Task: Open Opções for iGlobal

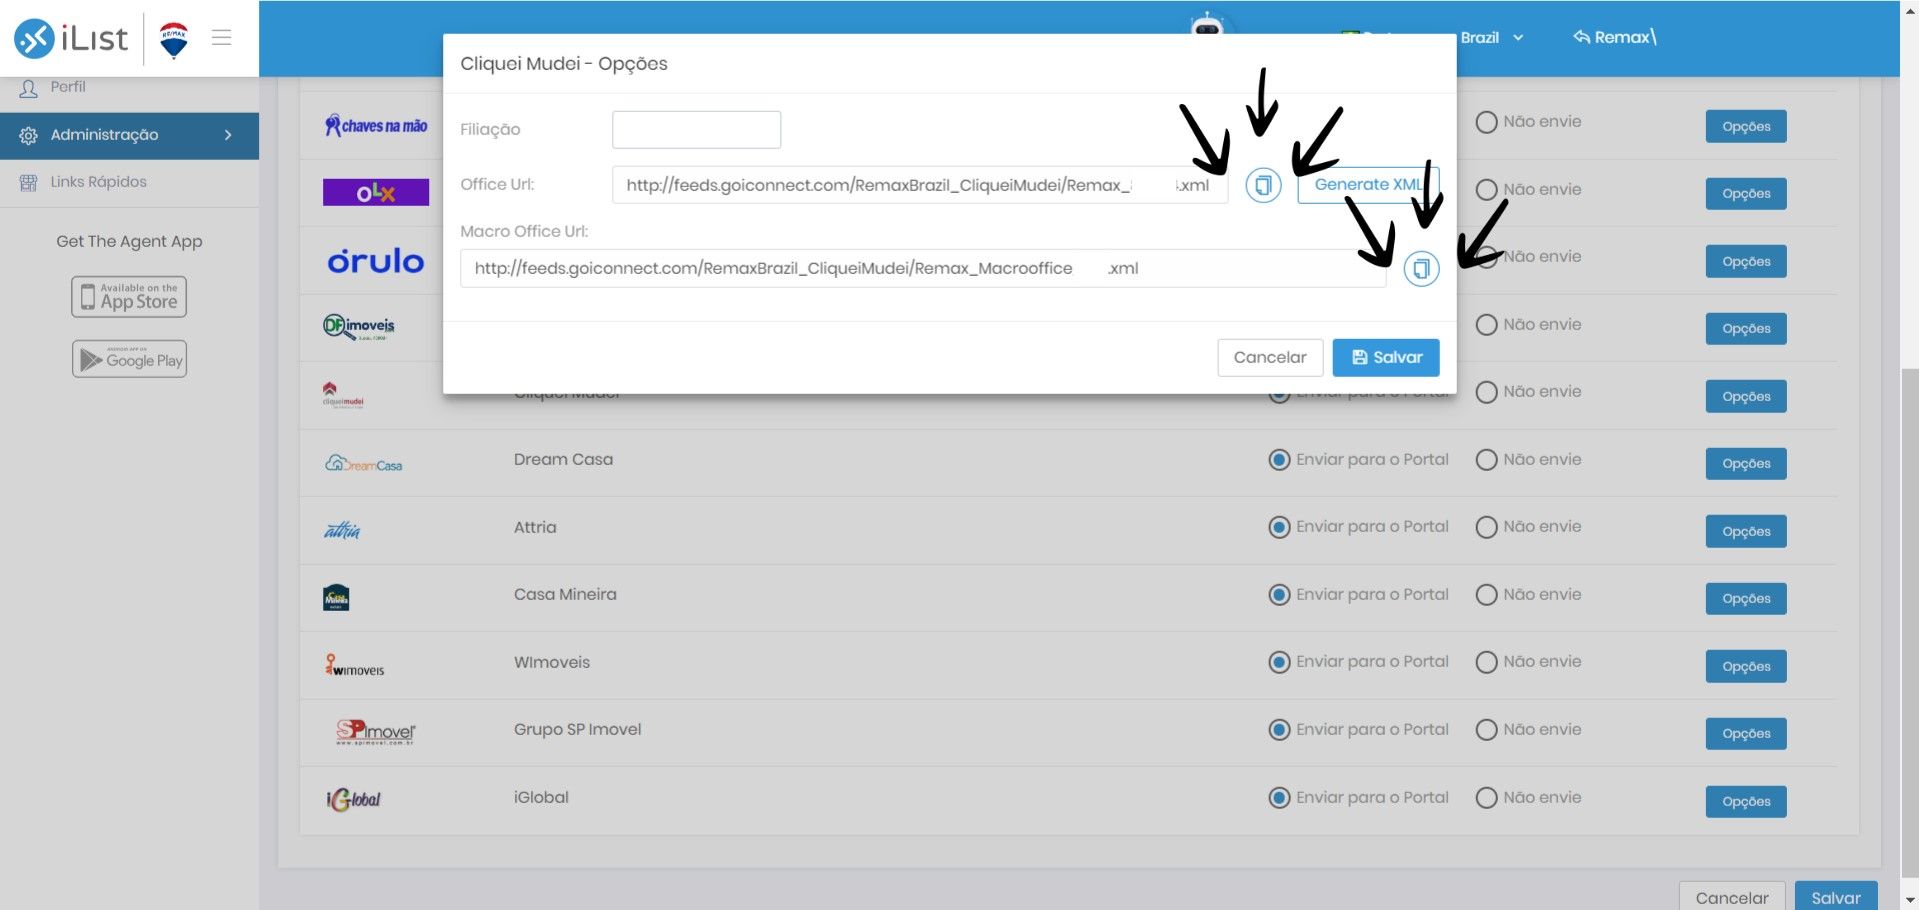Action: [1746, 802]
